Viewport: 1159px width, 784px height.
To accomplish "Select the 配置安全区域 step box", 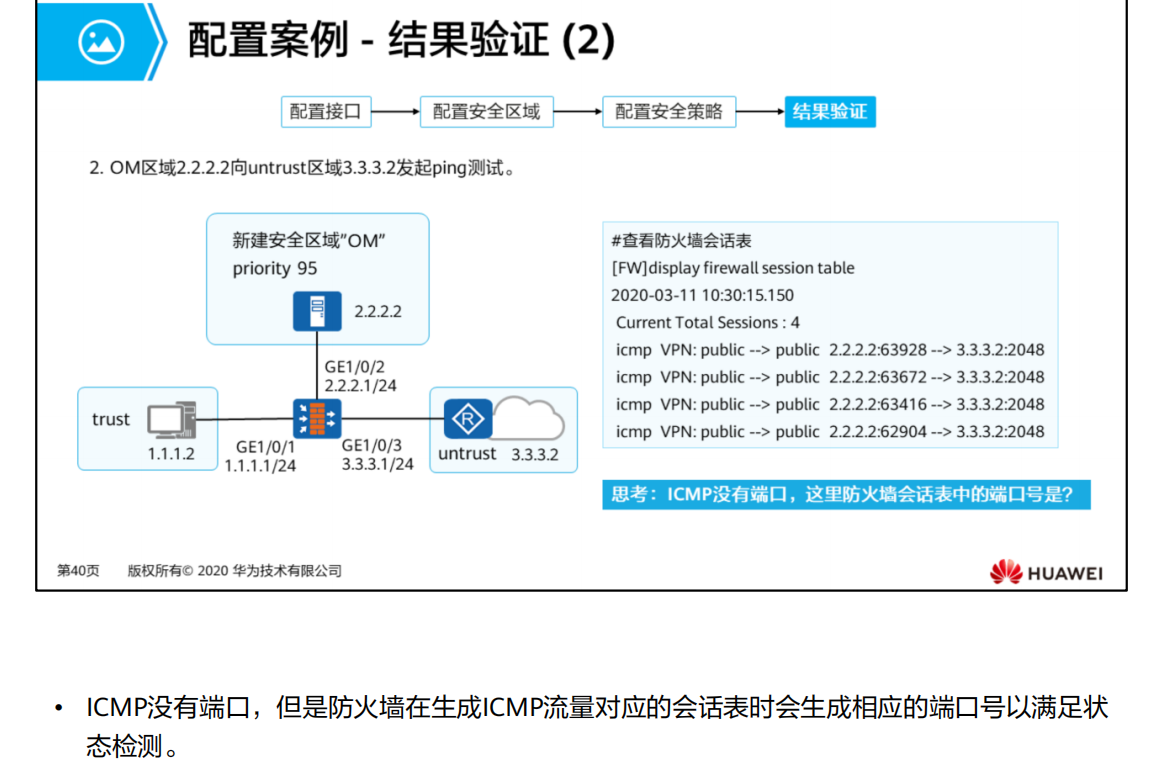I will click(486, 112).
